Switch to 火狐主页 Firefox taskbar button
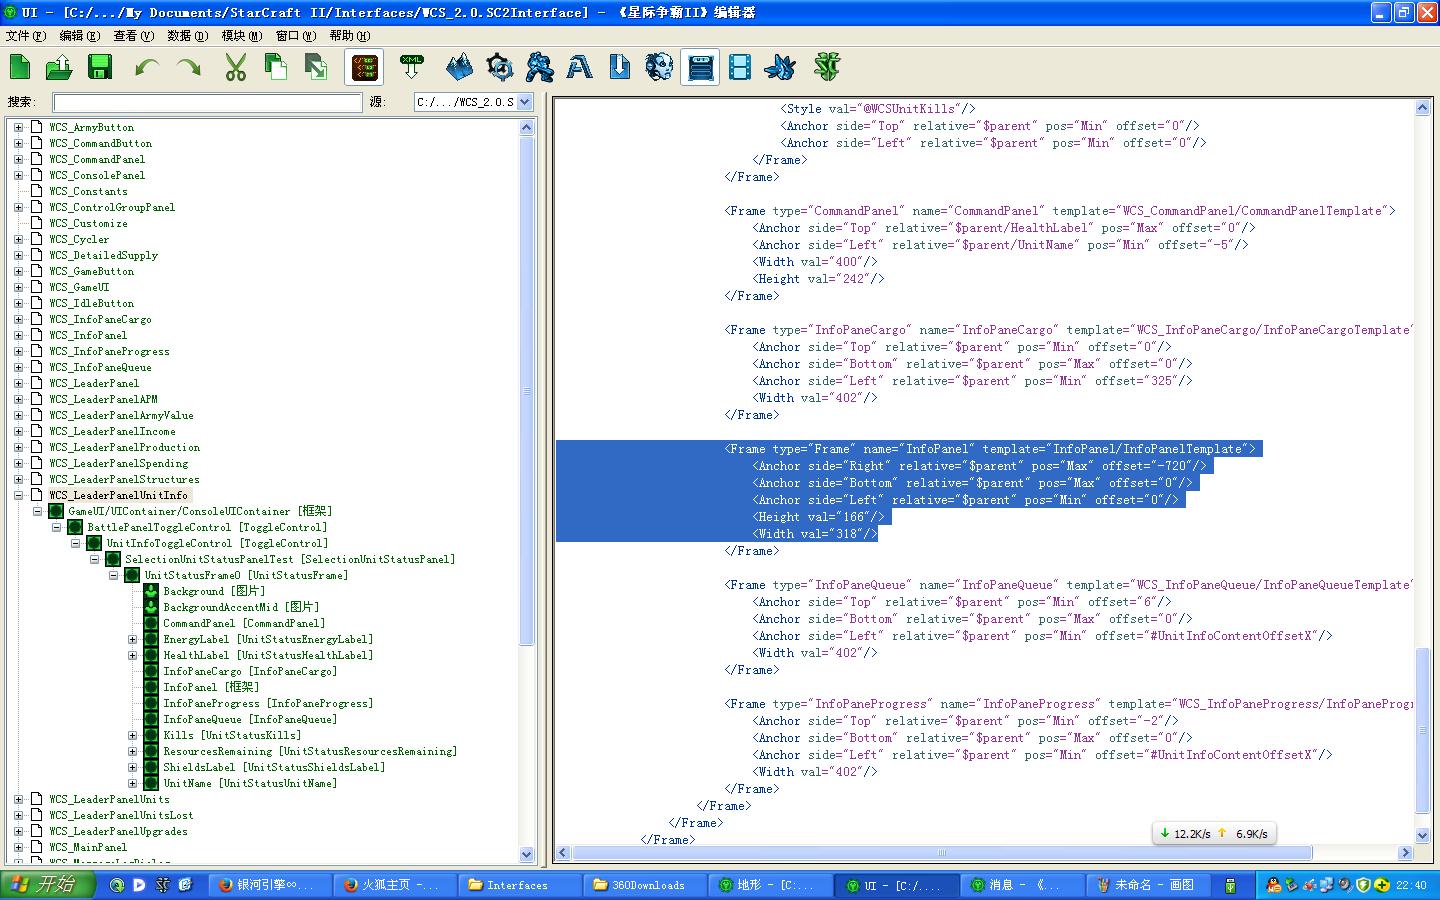The width and height of the screenshot is (1440, 900). (x=394, y=885)
